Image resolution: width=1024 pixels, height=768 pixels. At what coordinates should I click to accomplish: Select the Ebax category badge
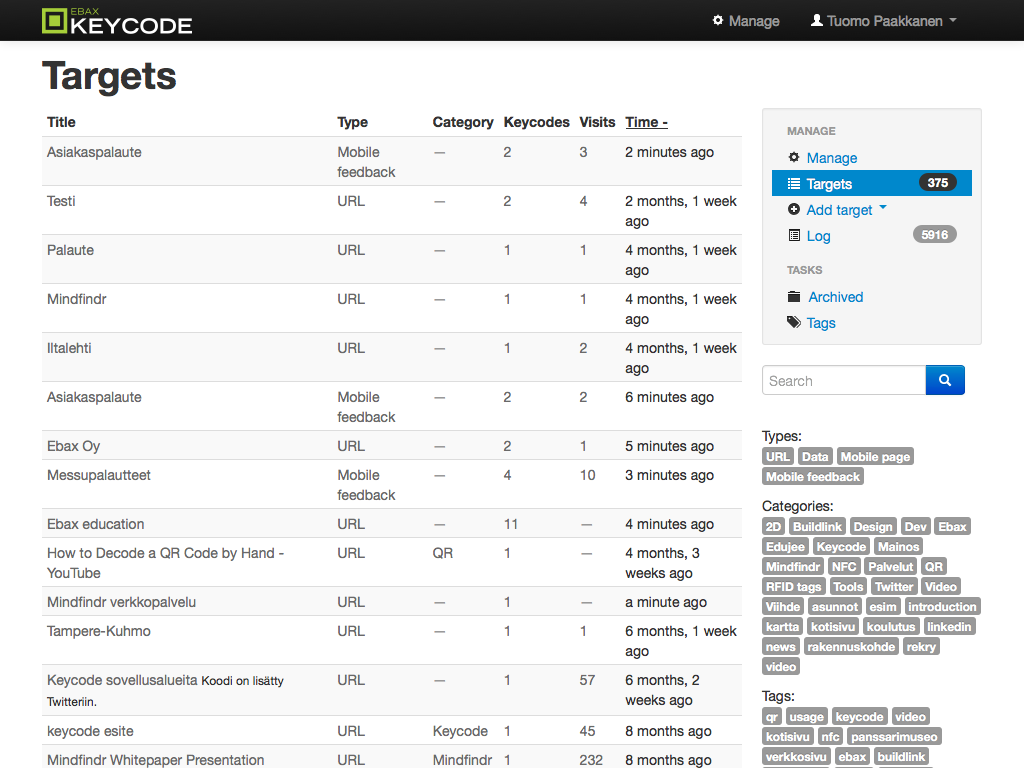pyautogui.click(x=952, y=526)
